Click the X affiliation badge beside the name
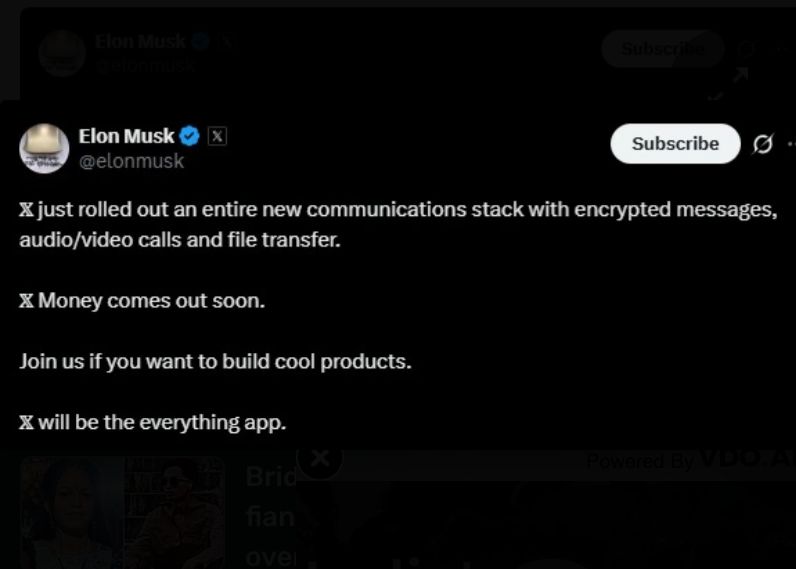 (217, 136)
